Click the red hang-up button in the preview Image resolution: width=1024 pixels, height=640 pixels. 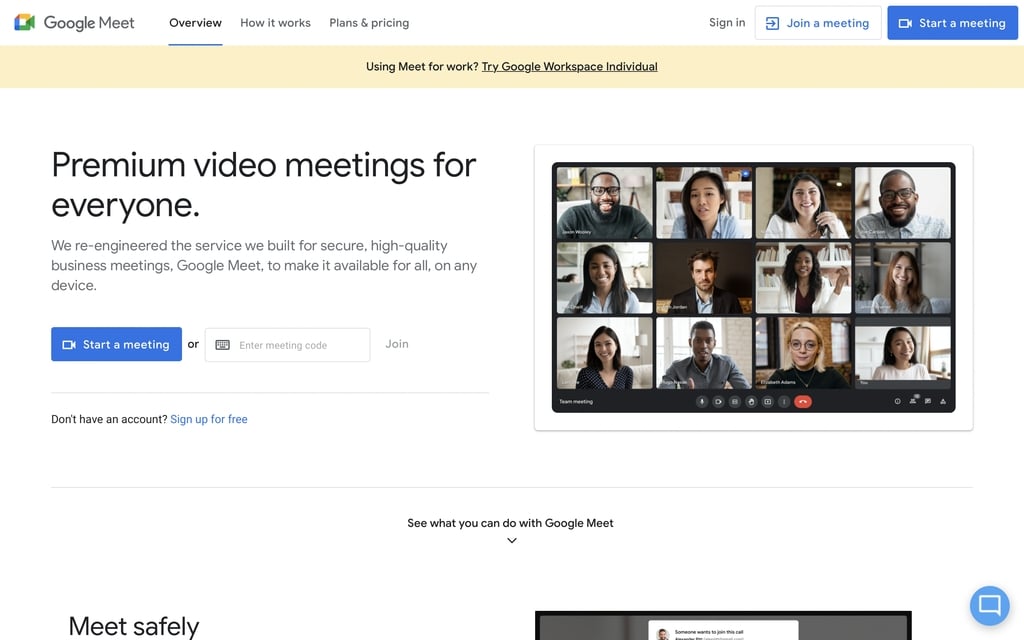tap(803, 402)
